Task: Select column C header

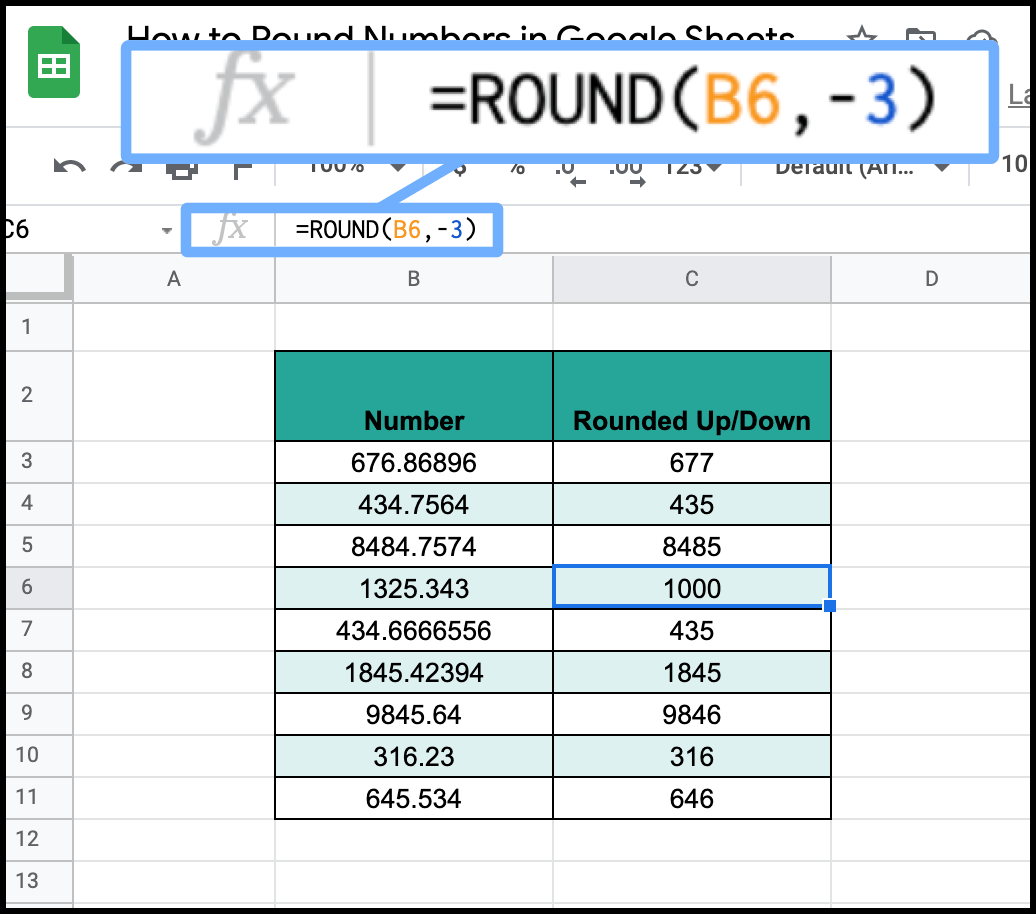Action: [x=692, y=279]
